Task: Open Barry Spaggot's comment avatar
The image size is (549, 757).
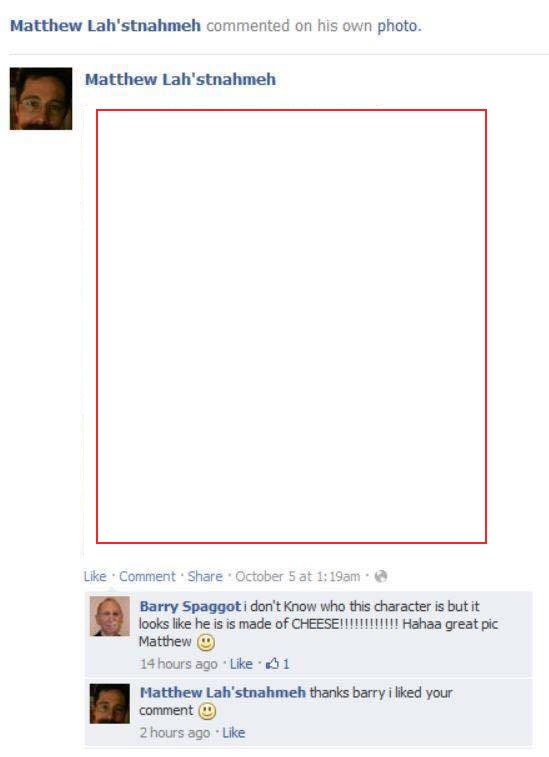Action: (110, 616)
